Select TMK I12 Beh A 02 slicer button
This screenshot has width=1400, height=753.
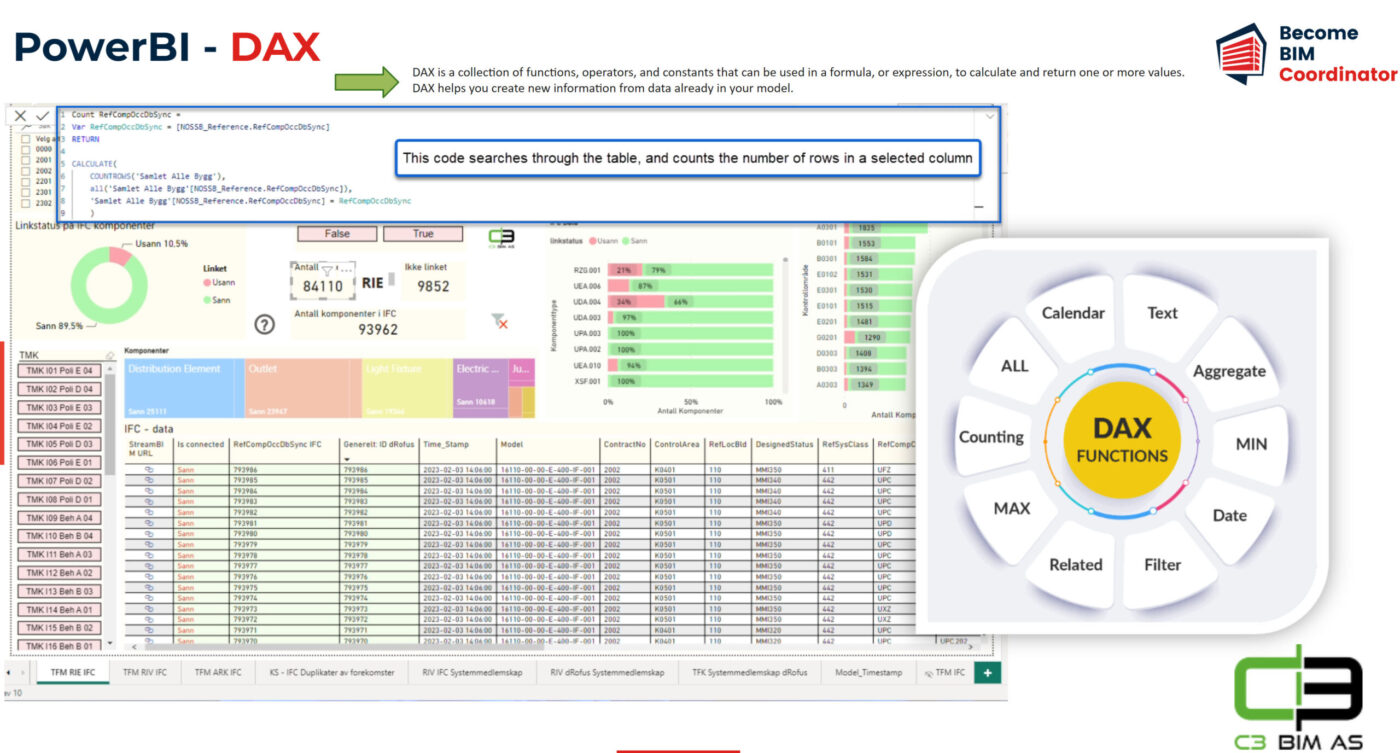point(59,573)
